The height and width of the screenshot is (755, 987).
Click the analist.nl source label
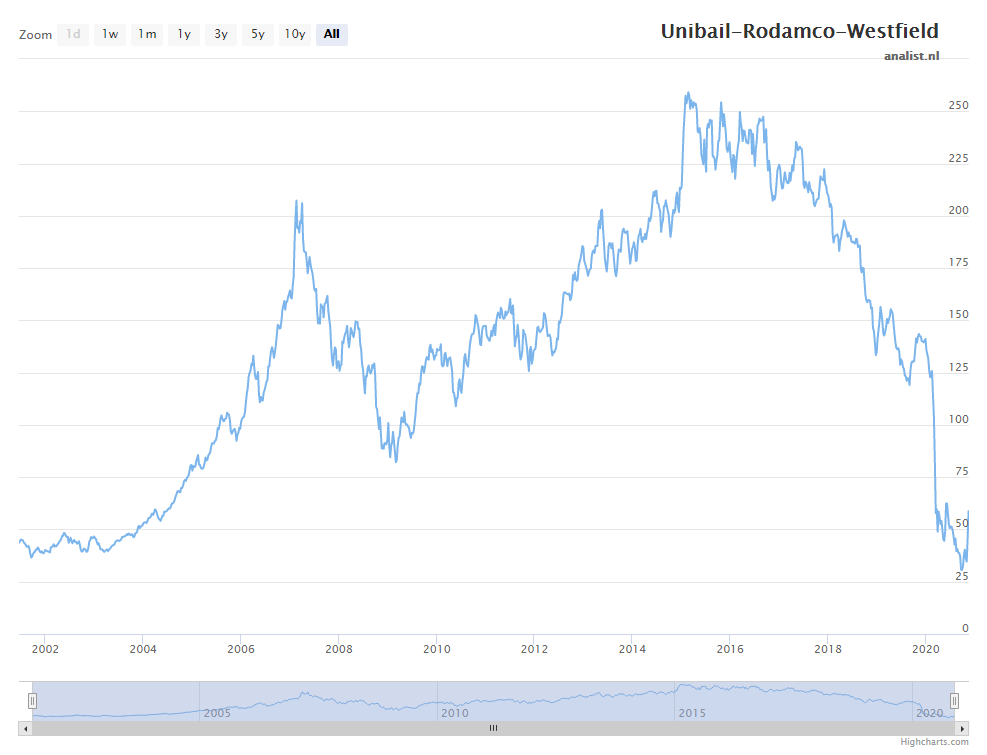911,56
